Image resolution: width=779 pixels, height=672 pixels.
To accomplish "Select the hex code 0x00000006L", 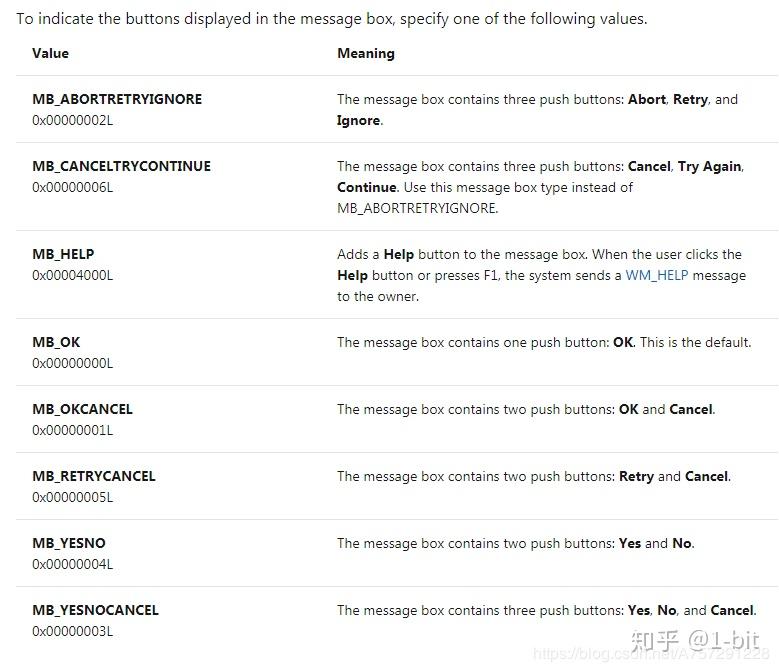I will [72, 187].
